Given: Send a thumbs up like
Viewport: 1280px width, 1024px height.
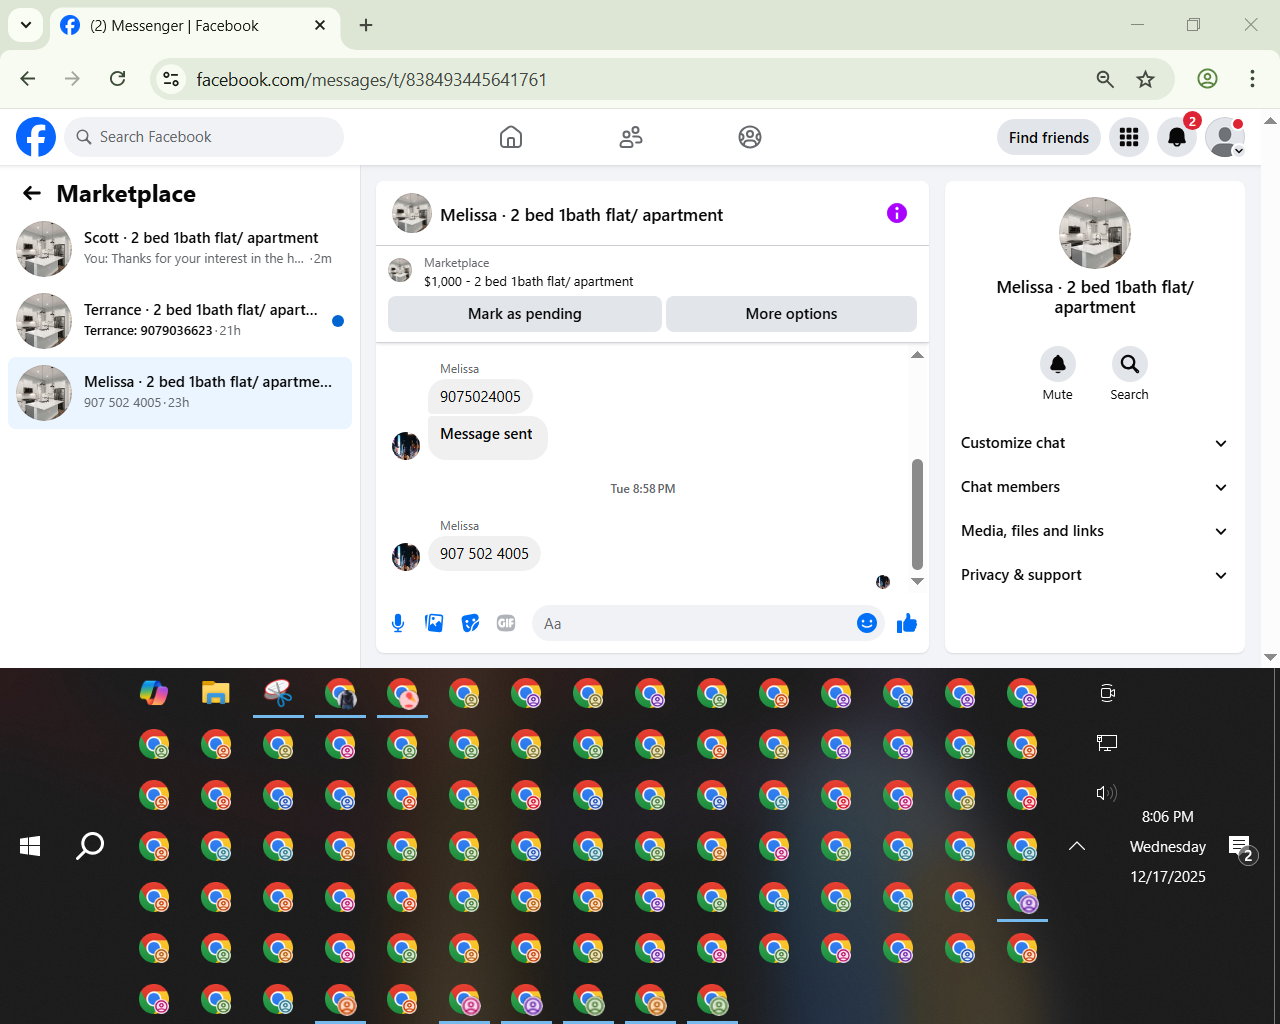Looking at the screenshot, I should click(x=907, y=624).
